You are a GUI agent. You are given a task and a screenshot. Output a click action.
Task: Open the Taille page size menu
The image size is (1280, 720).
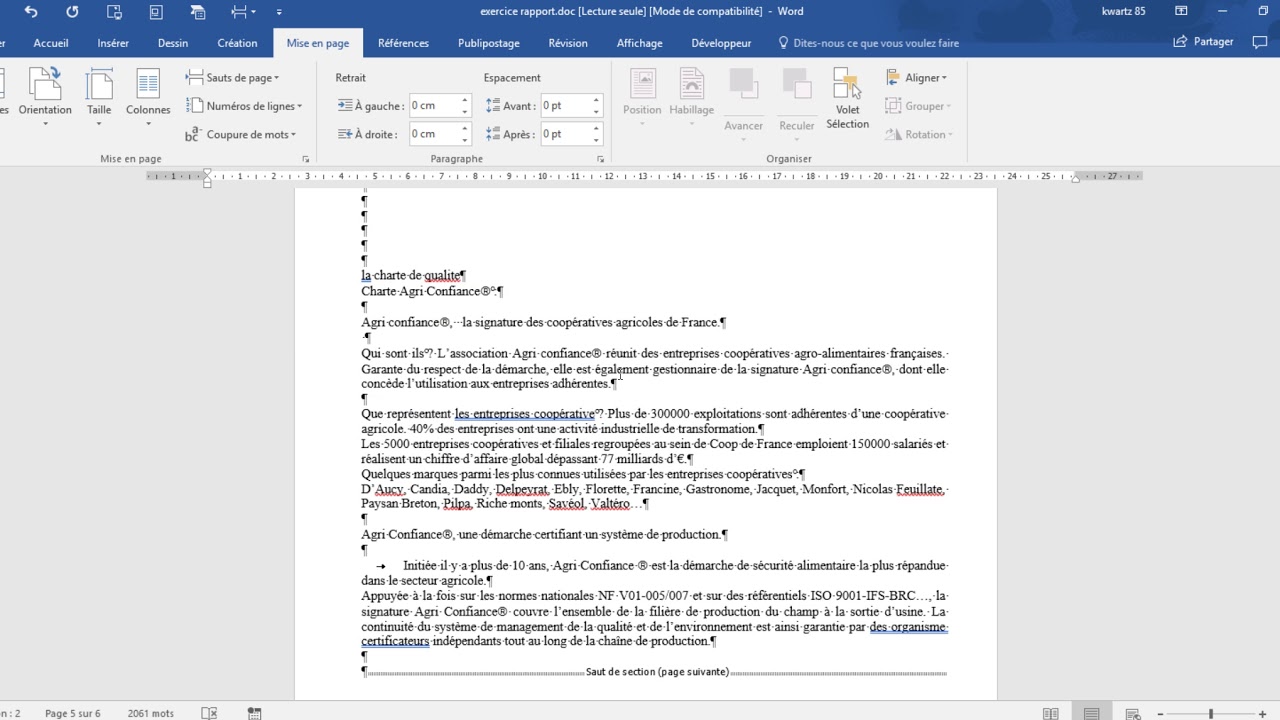(x=99, y=98)
